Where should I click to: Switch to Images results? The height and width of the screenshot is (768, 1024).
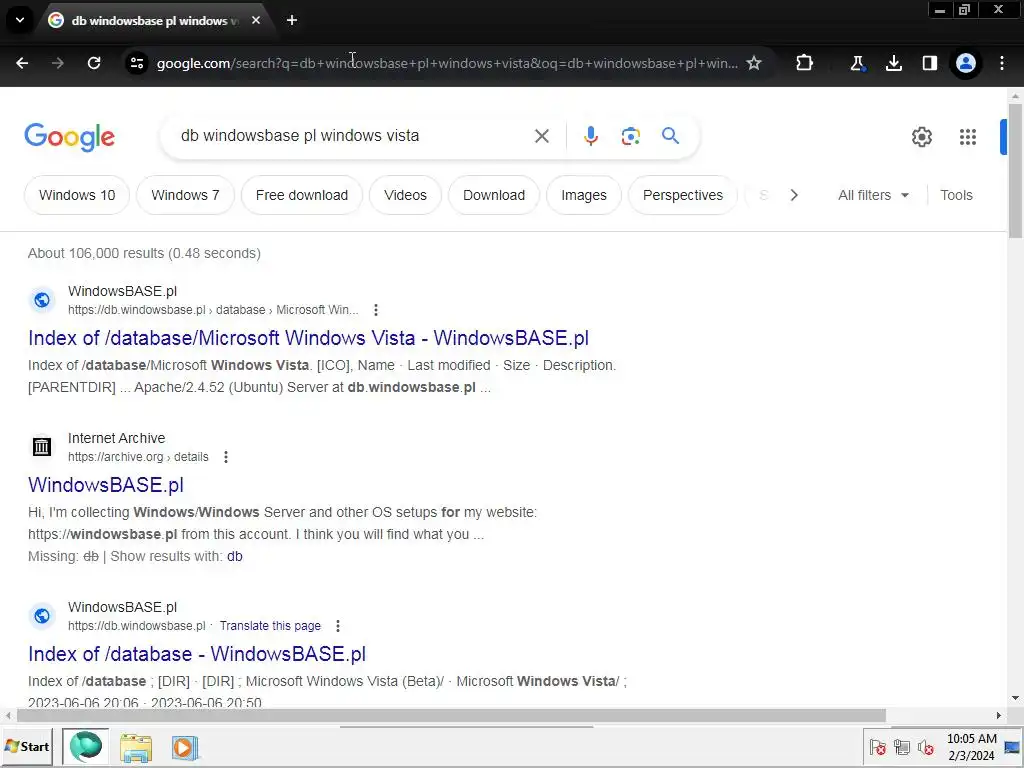(584, 195)
